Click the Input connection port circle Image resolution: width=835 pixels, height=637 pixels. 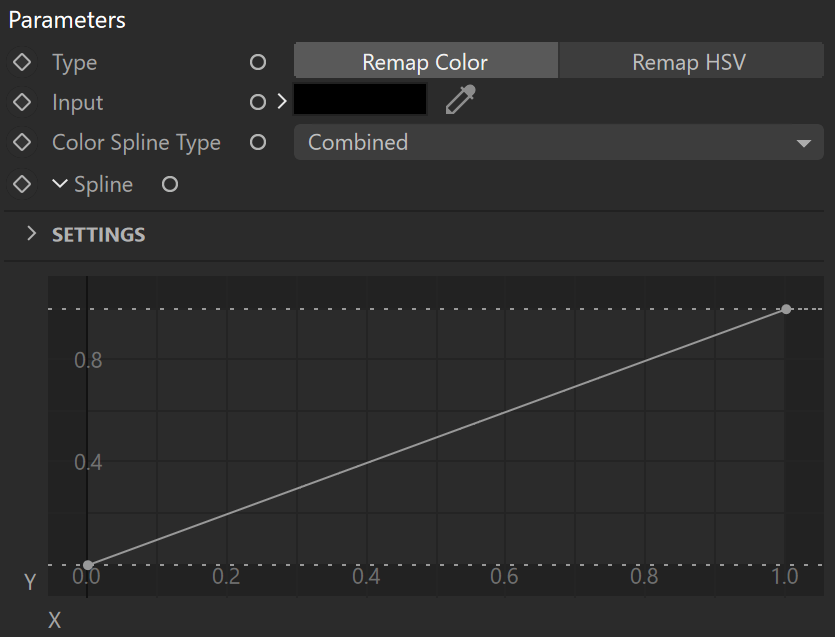point(258,102)
